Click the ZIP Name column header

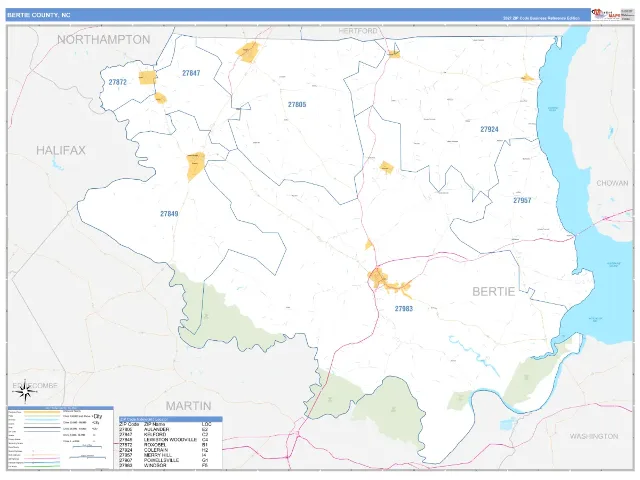click(154, 424)
